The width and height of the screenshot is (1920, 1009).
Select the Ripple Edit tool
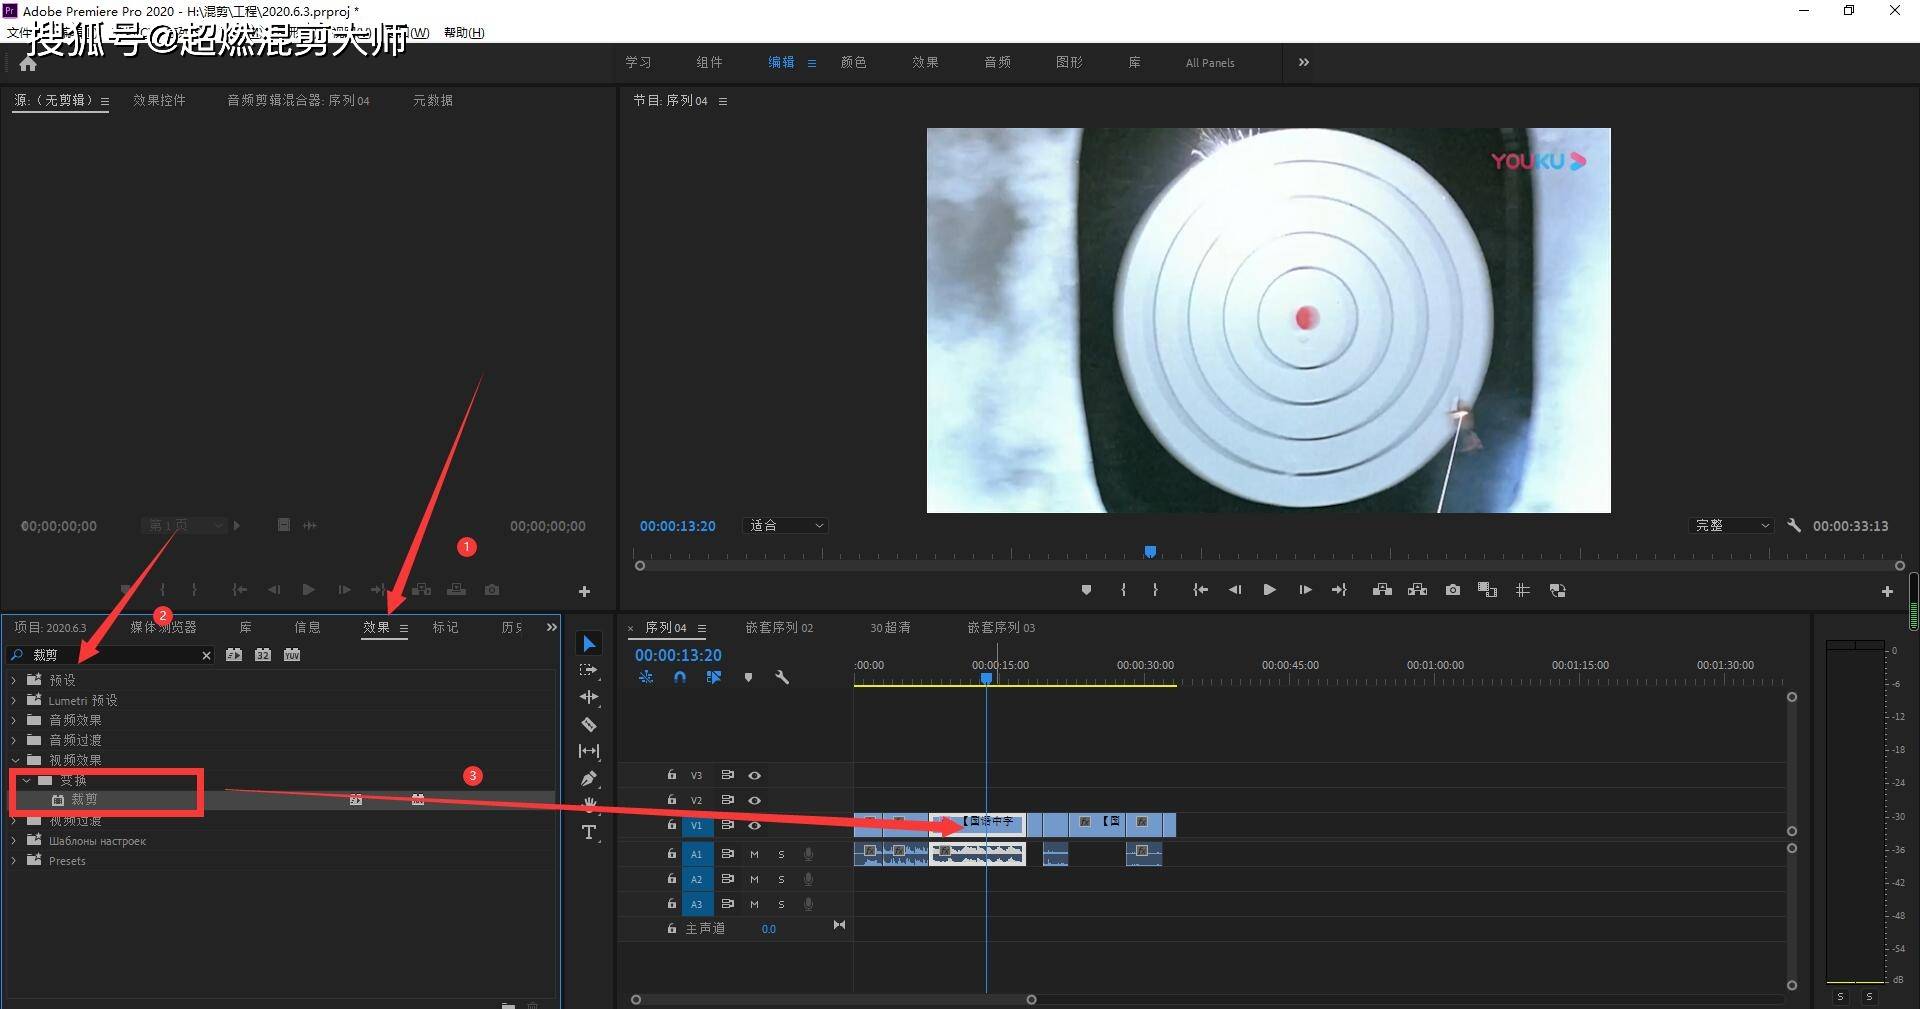[589, 697]
